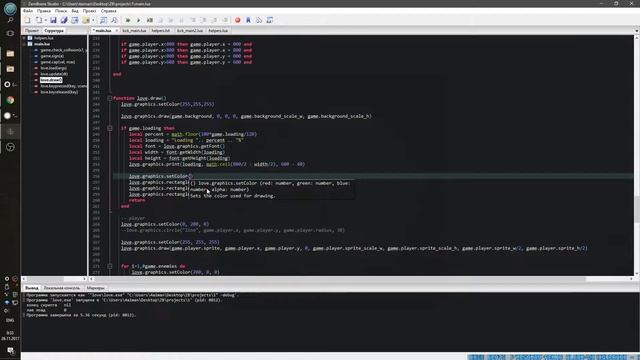The width and height of the screenshot is (640, 360).
Task: Open the Вид menu
Action: pos(75,11)
